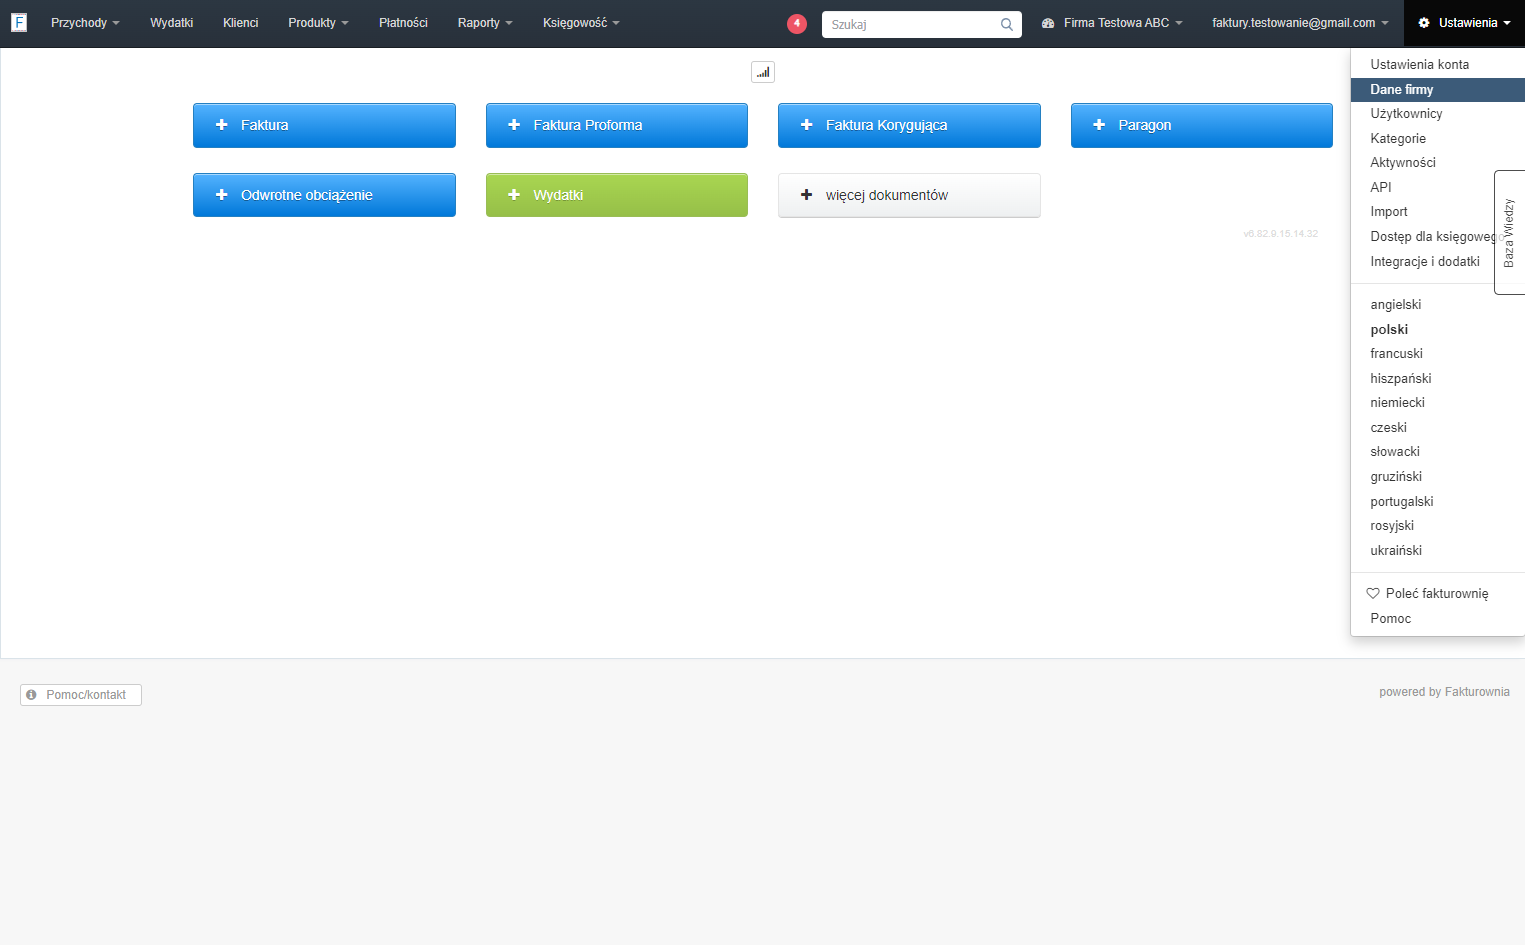The image size is (1525, 945).
Task: Expand the Produkty dropdown menu
Action: [318, 23]
